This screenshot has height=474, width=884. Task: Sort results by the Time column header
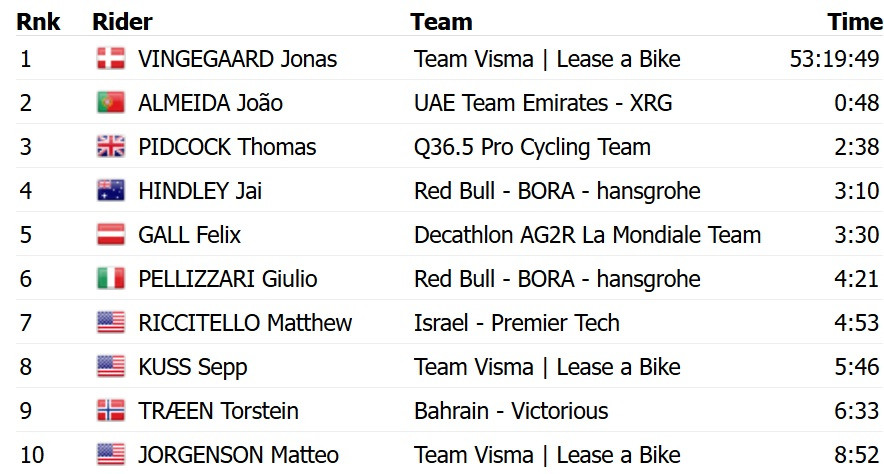[x=853, y=21]
